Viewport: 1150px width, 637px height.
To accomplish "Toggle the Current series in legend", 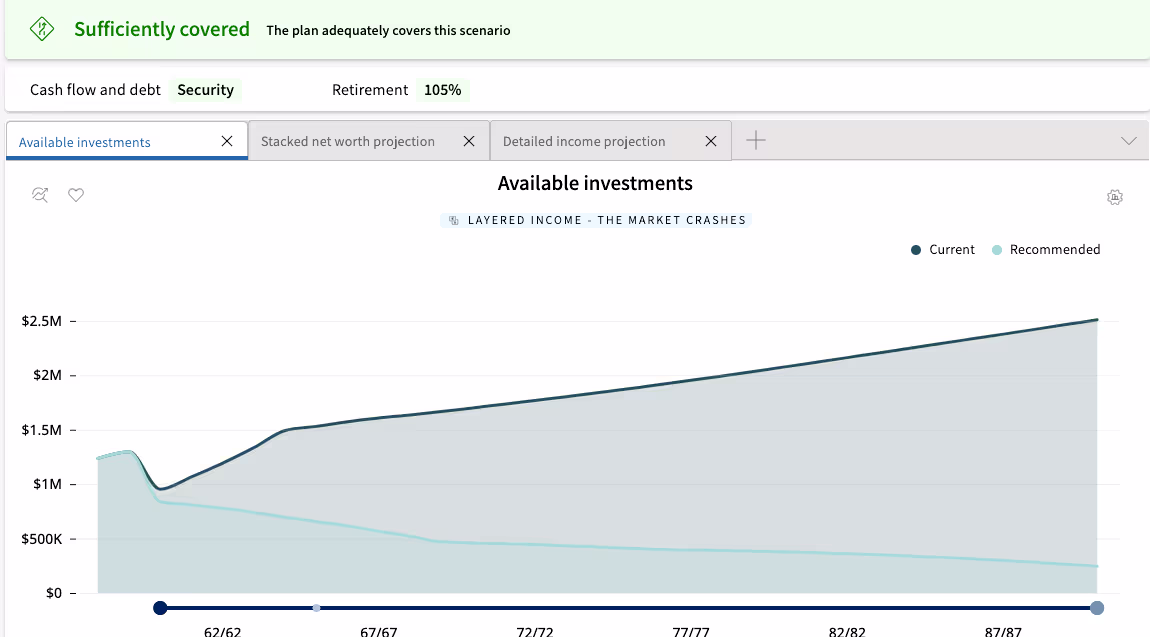I will [942, 250].
